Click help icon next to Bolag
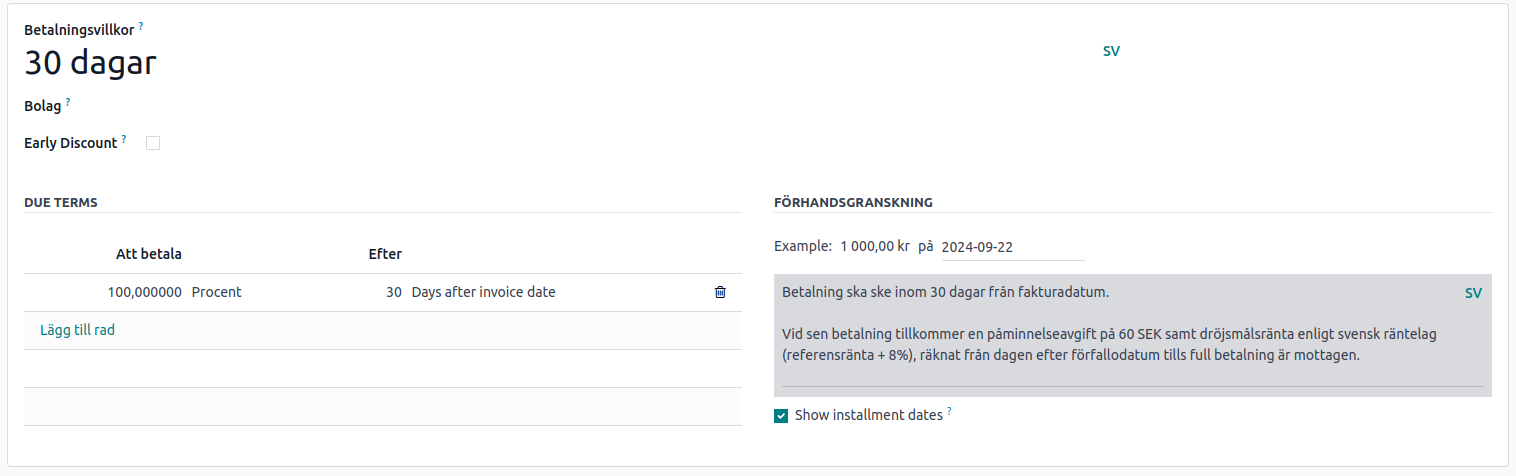This screenshot has height=476, width=1516. 68,101
